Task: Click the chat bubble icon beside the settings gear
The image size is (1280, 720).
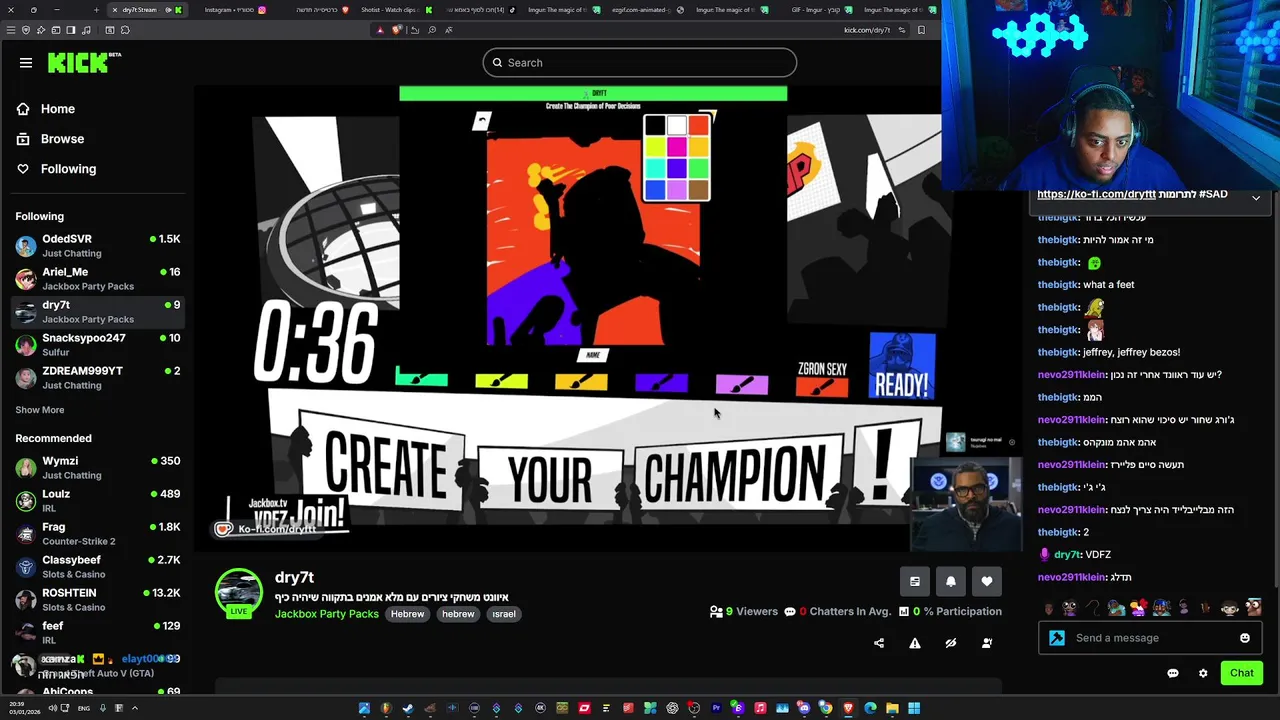Action: coord(1173,673)
